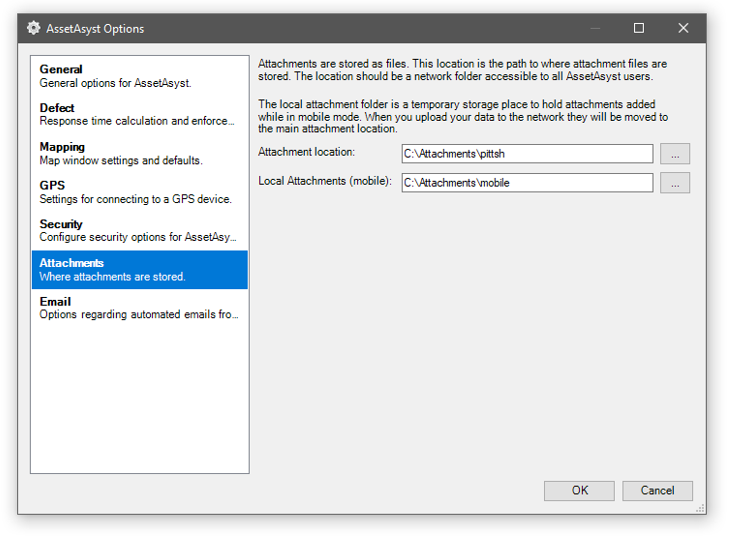The width and height of the screenshot is (732, 540).
Task: Minimize the AssetAsyst Options window
Action: (x=595, y=28)
